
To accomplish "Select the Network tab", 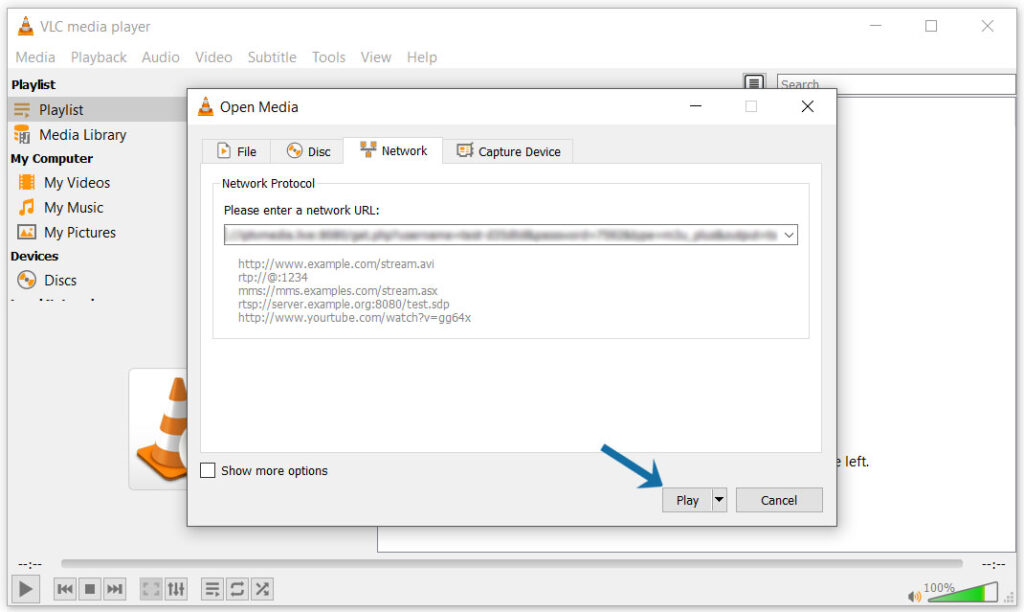I will pyautogui.click(x=393, y=151).
